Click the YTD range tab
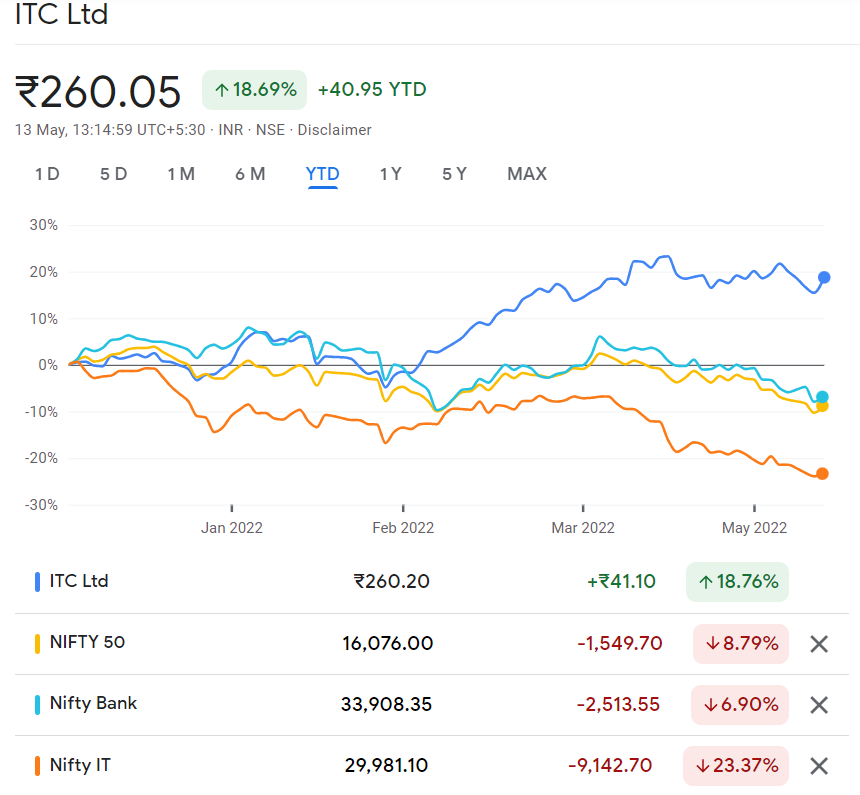860x795 pixels. [x=322, y=174]
